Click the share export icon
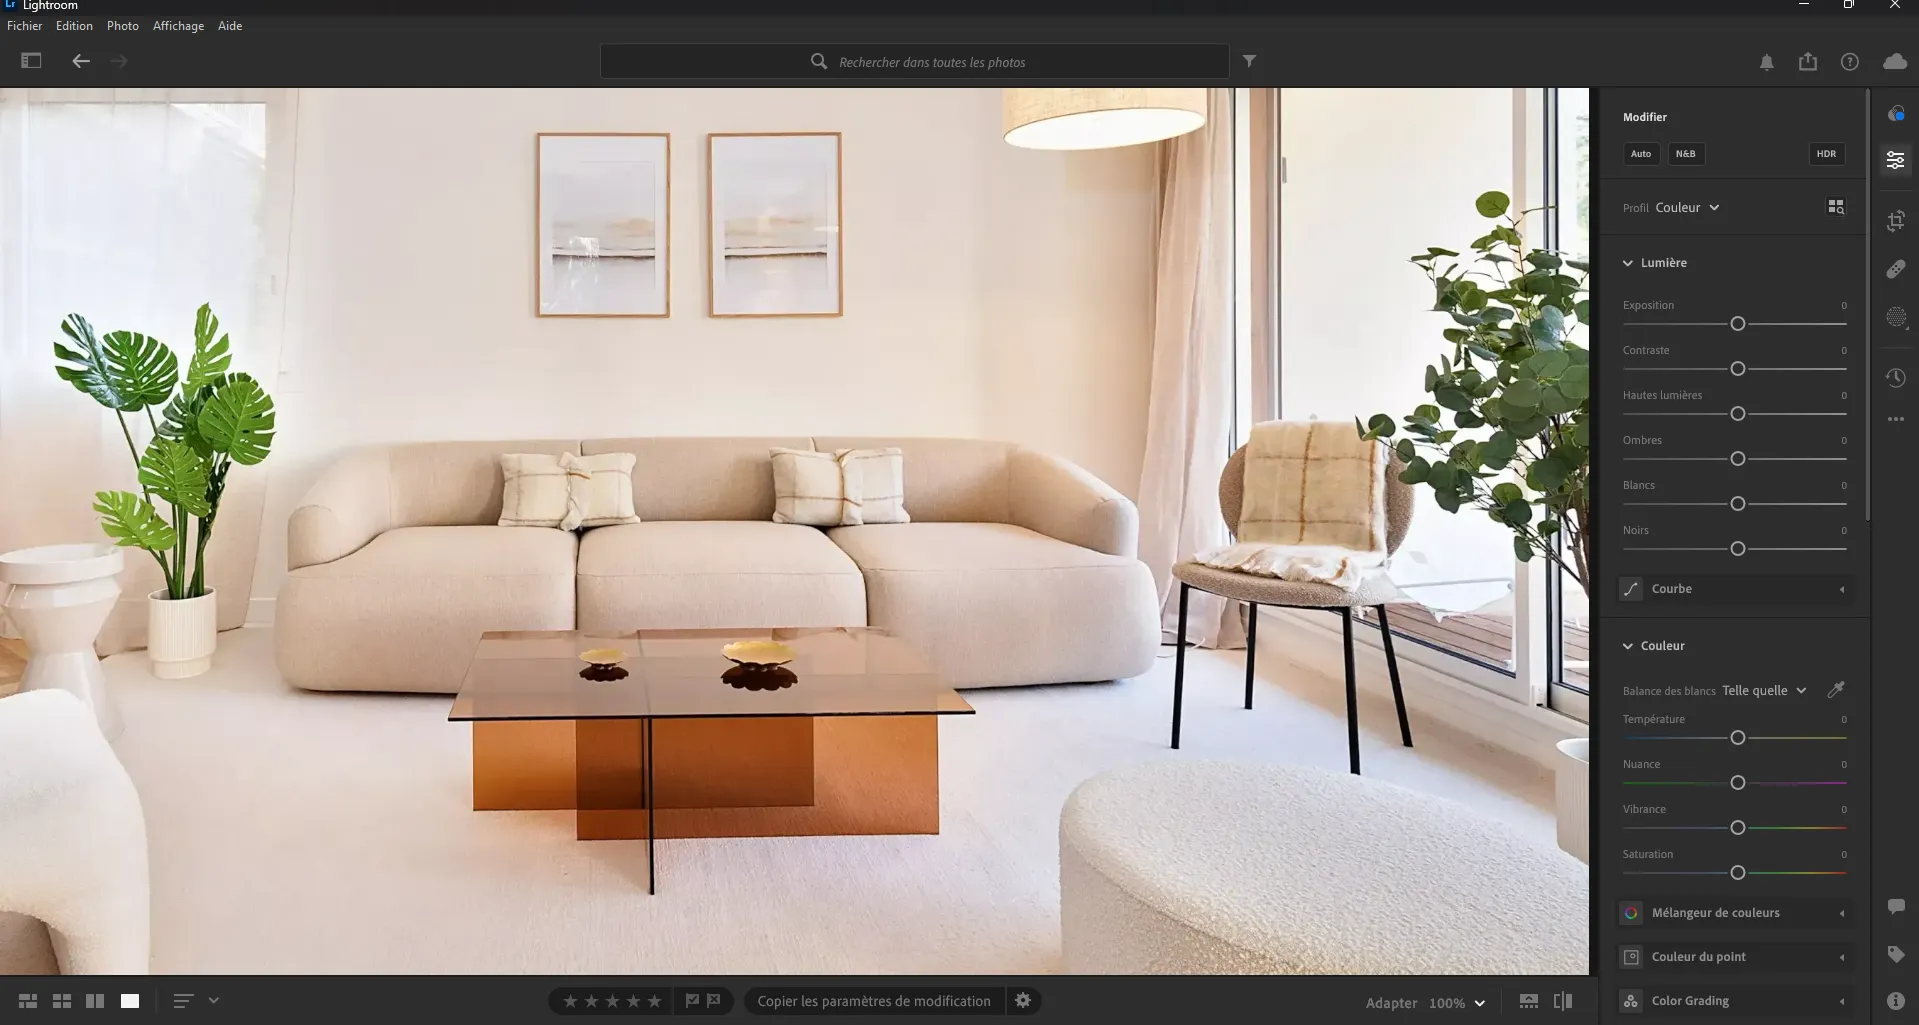The height and width of the screenshot is (1025, 1919). tap(1807, 62)
